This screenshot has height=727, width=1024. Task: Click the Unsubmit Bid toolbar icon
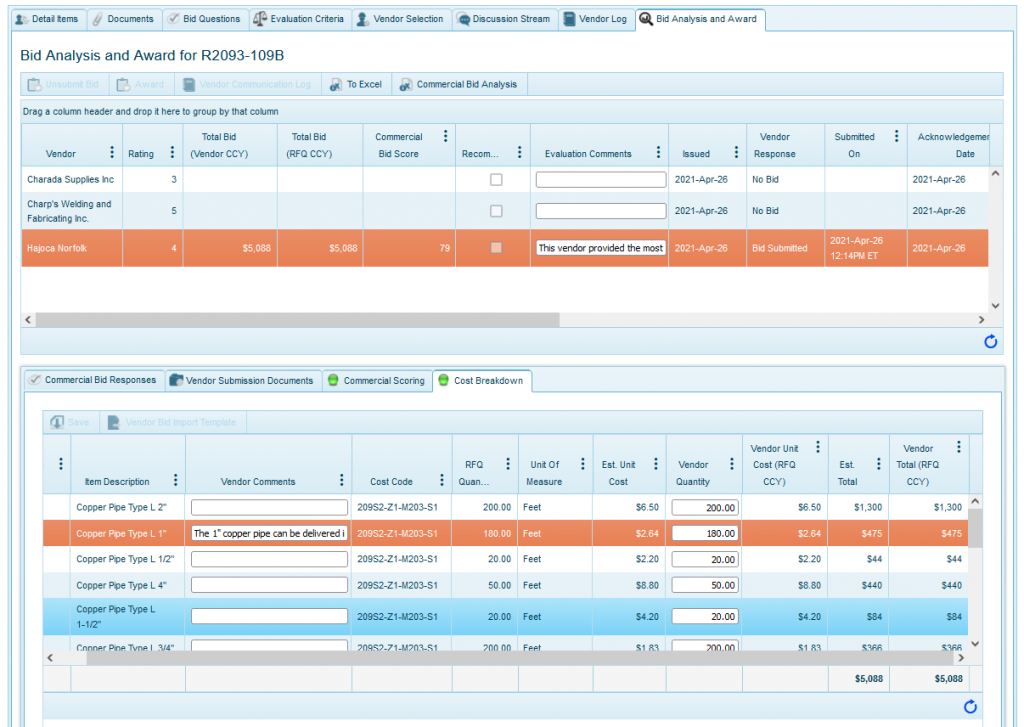coord(63,84)
